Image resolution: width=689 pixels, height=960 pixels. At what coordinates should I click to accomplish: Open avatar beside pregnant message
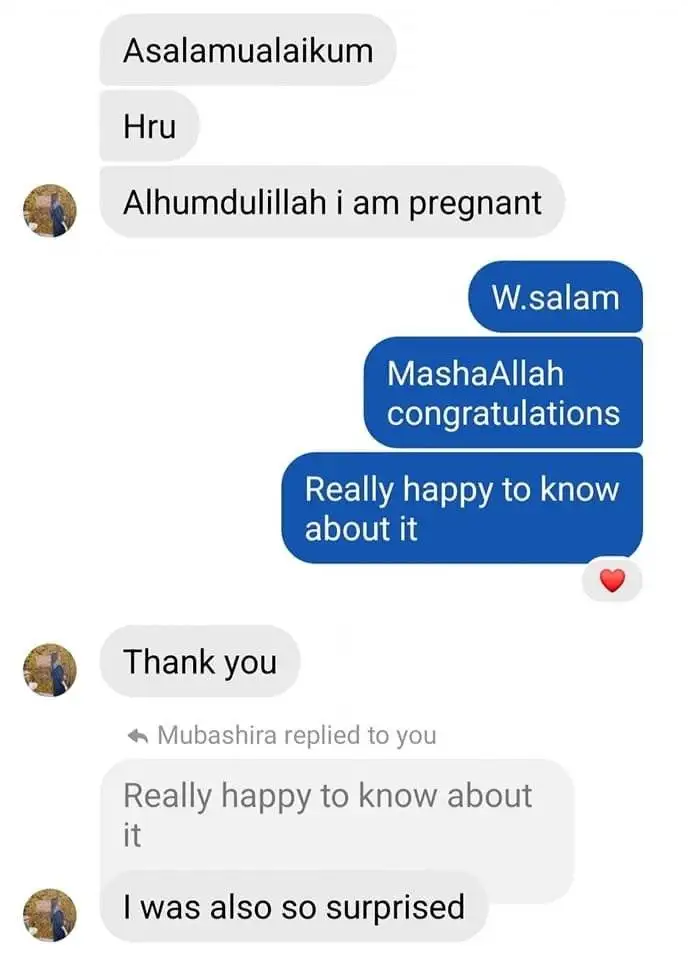coord(50,211)
